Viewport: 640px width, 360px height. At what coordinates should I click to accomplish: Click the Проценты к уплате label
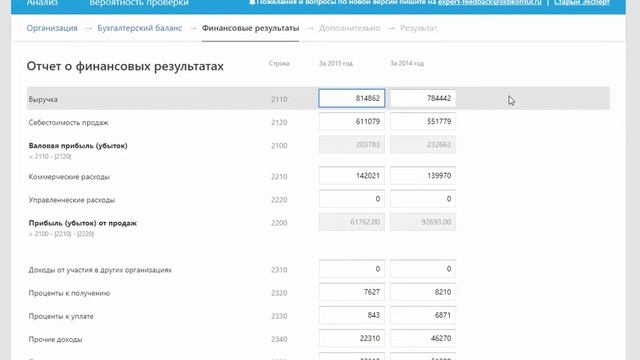click(61, 316)
